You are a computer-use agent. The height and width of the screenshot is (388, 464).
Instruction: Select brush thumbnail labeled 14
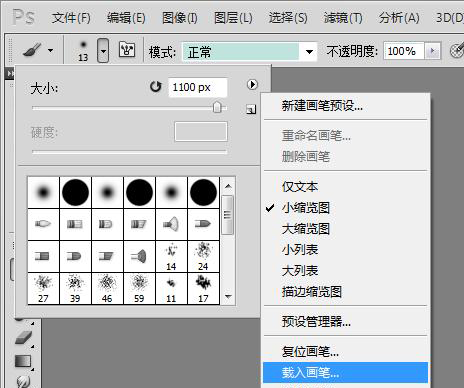(171, 257)
